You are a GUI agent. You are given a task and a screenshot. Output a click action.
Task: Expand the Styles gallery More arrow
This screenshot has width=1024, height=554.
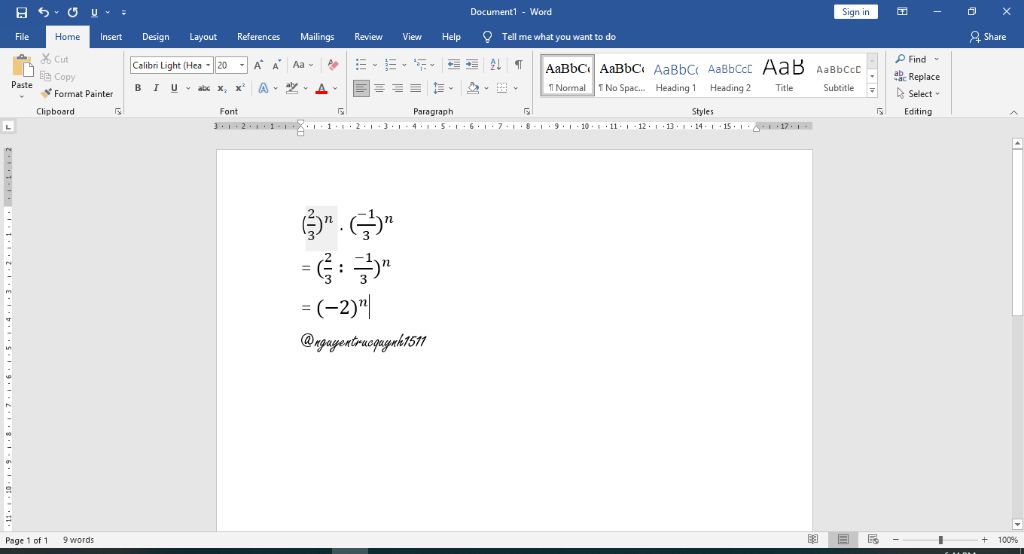coord(872,91)
